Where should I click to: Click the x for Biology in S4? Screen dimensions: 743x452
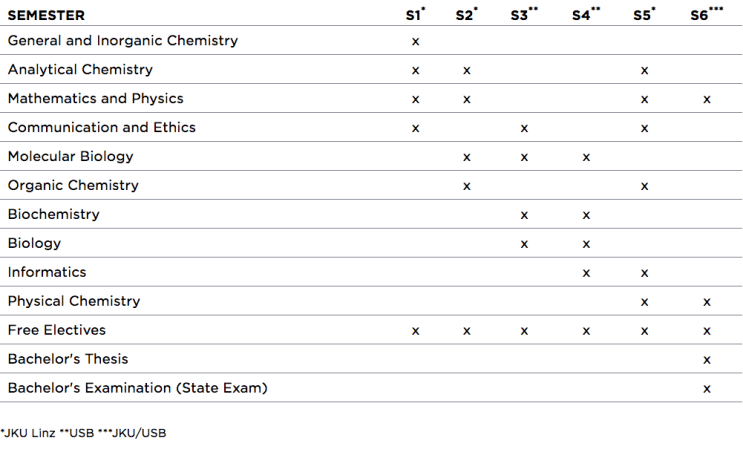586,244
